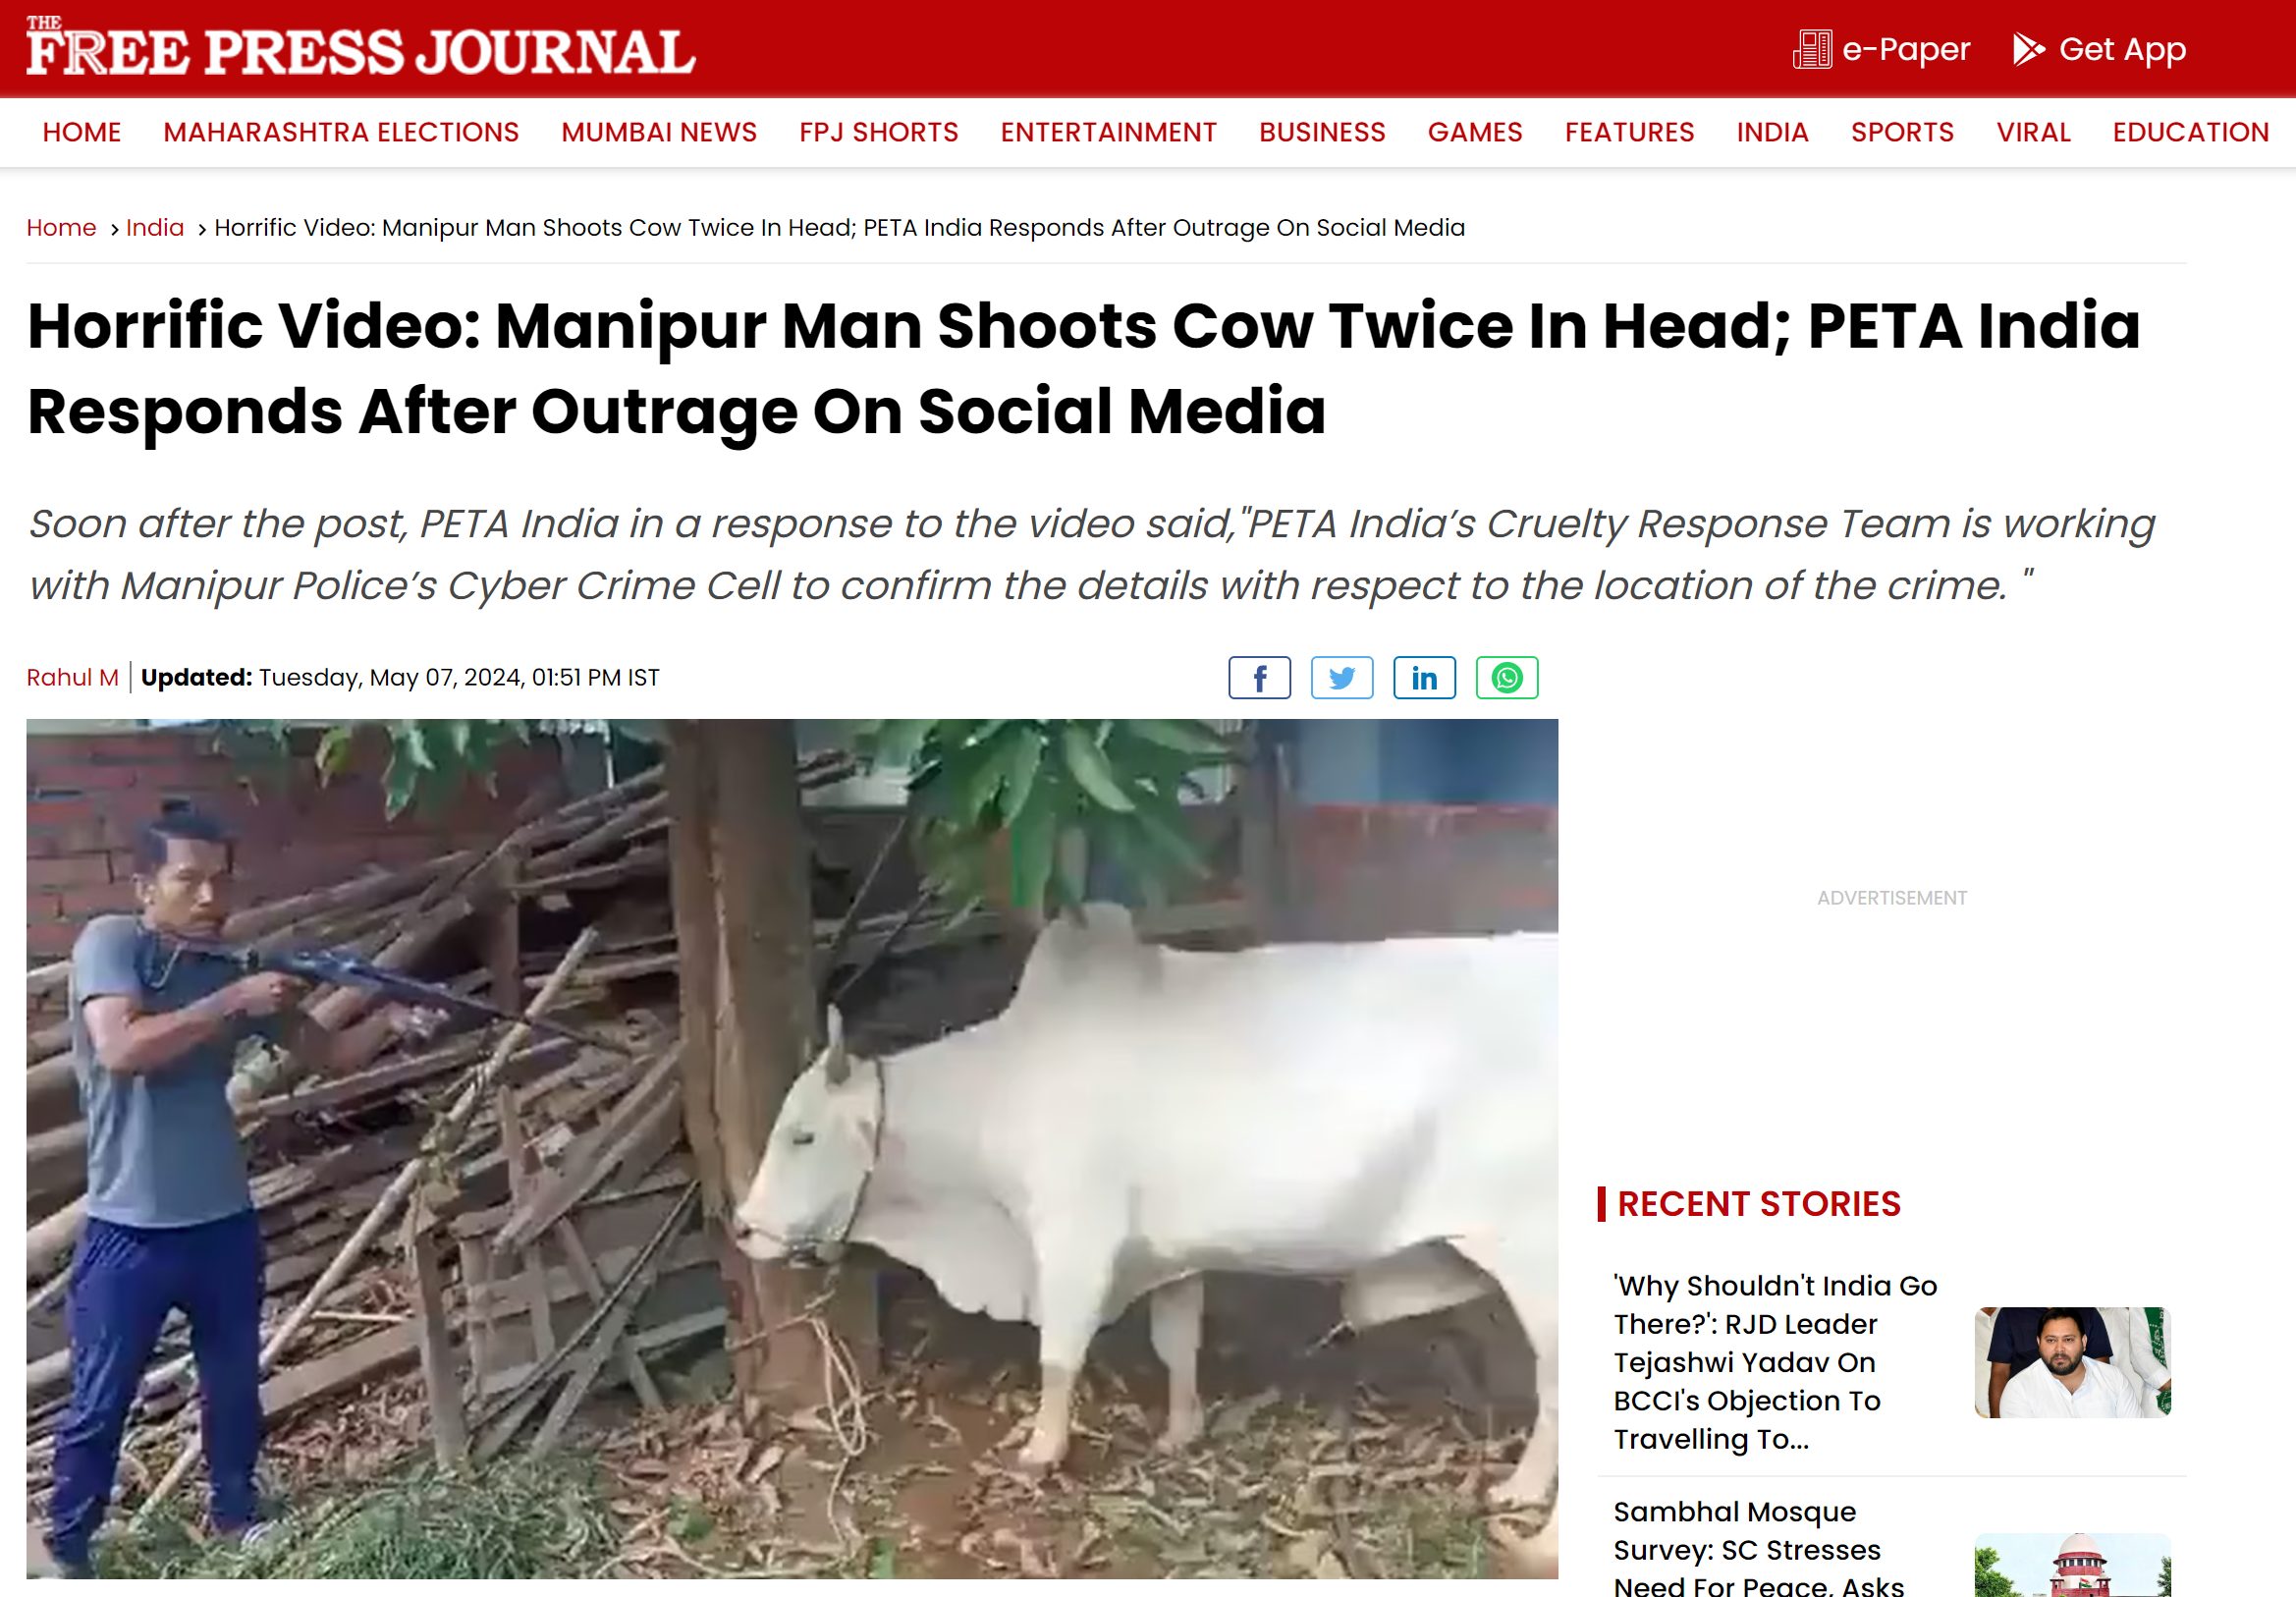This screenshot has width=2296, height=1597.
Task: Navigate to the Viral section
Action: tap(2033, 132)
